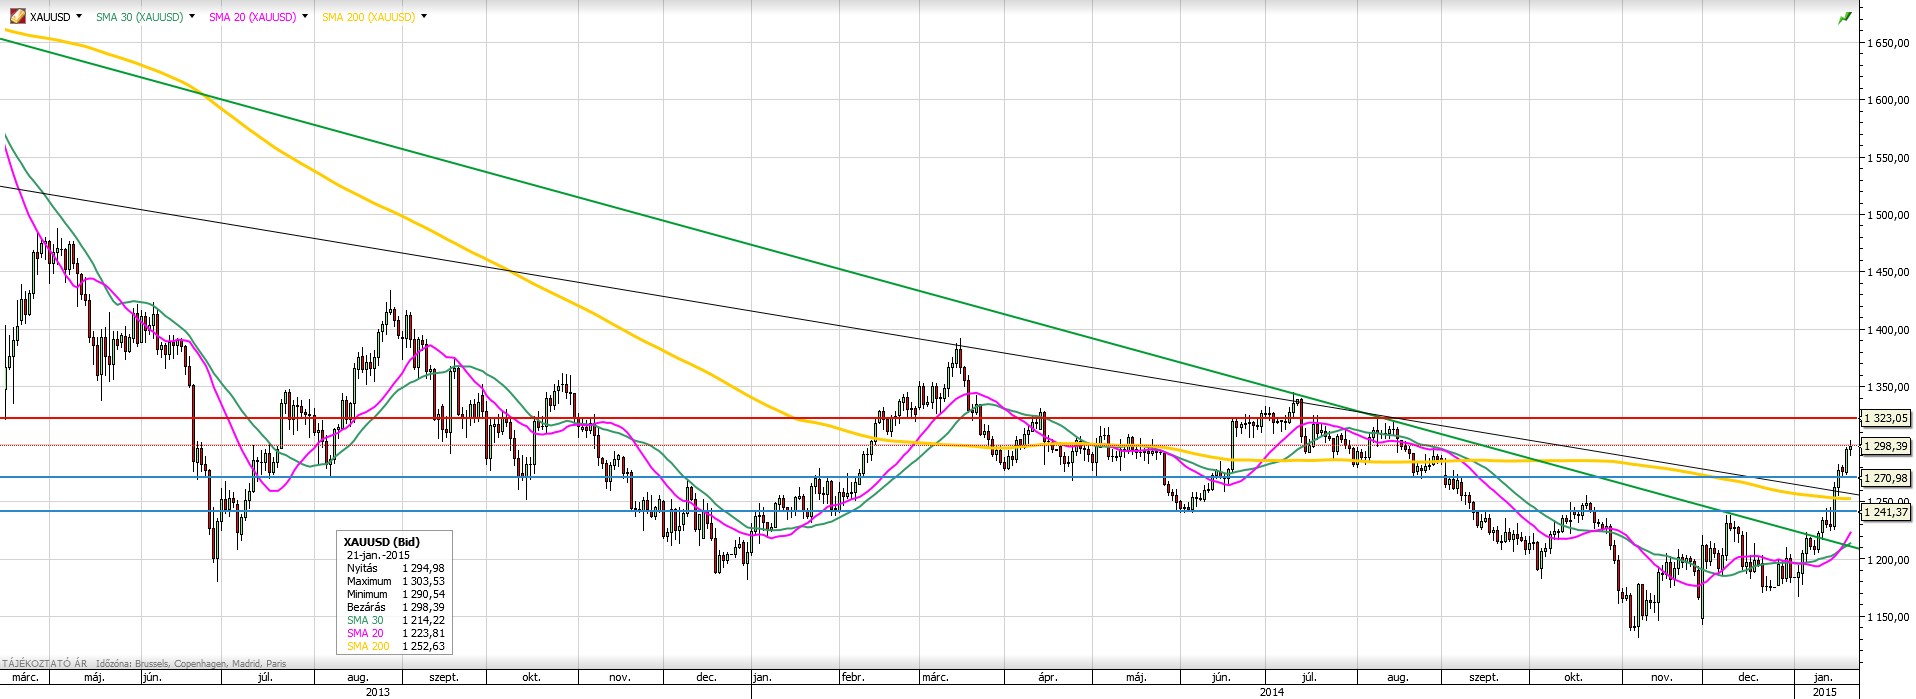Click the 'Időzóna: Brussels, Copenhagen, Madrid, Paris' text
Screen dimensions: 1916x699
(191, 663)
